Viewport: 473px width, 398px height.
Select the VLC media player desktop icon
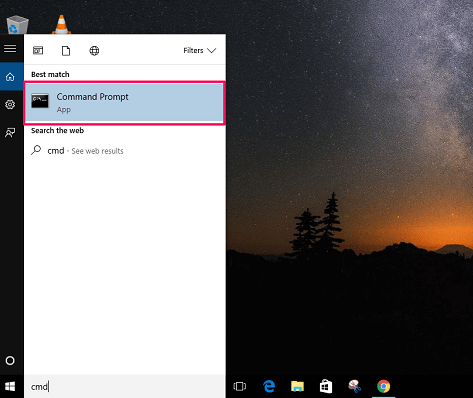pos(61,24)
